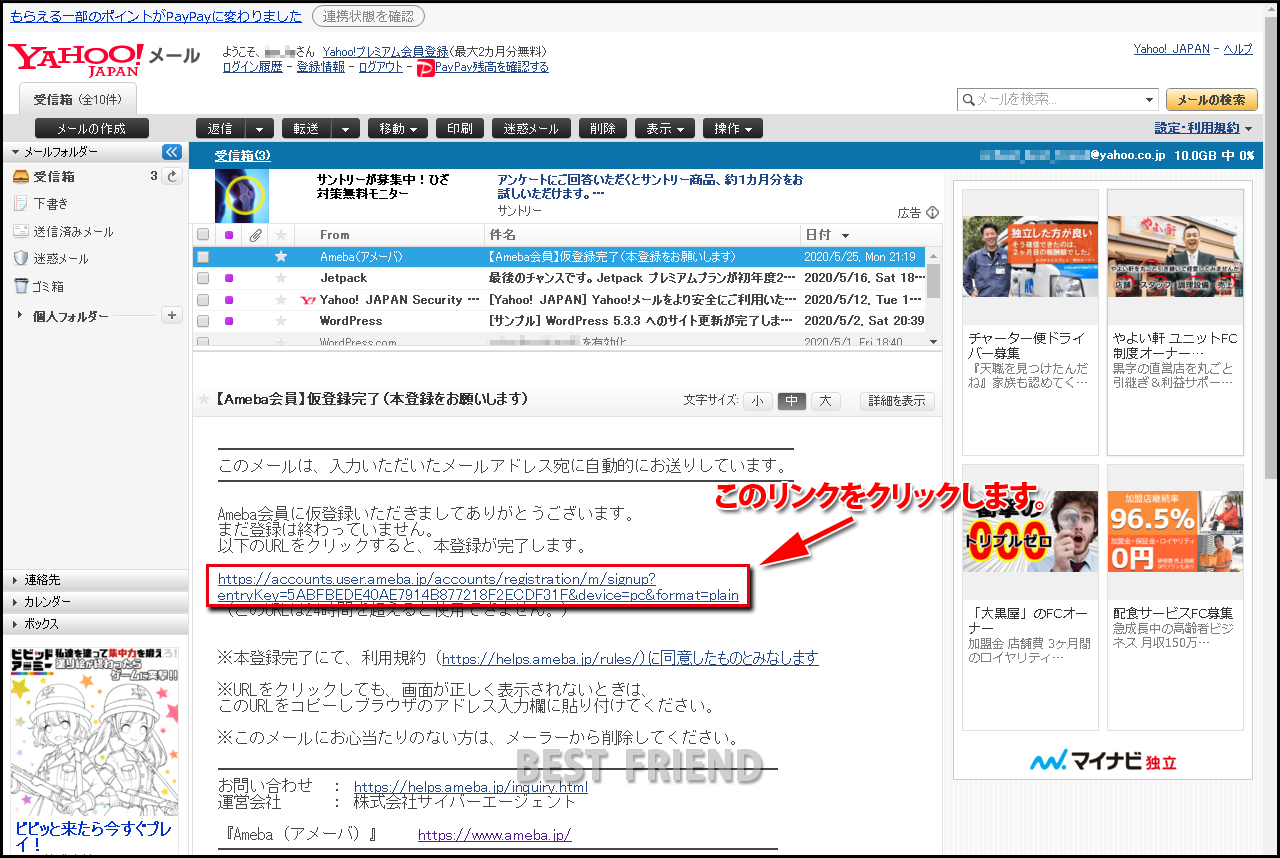Click compose mail (メールの作成) button
Screen dimensions: 1280x858
pos(91,128)
